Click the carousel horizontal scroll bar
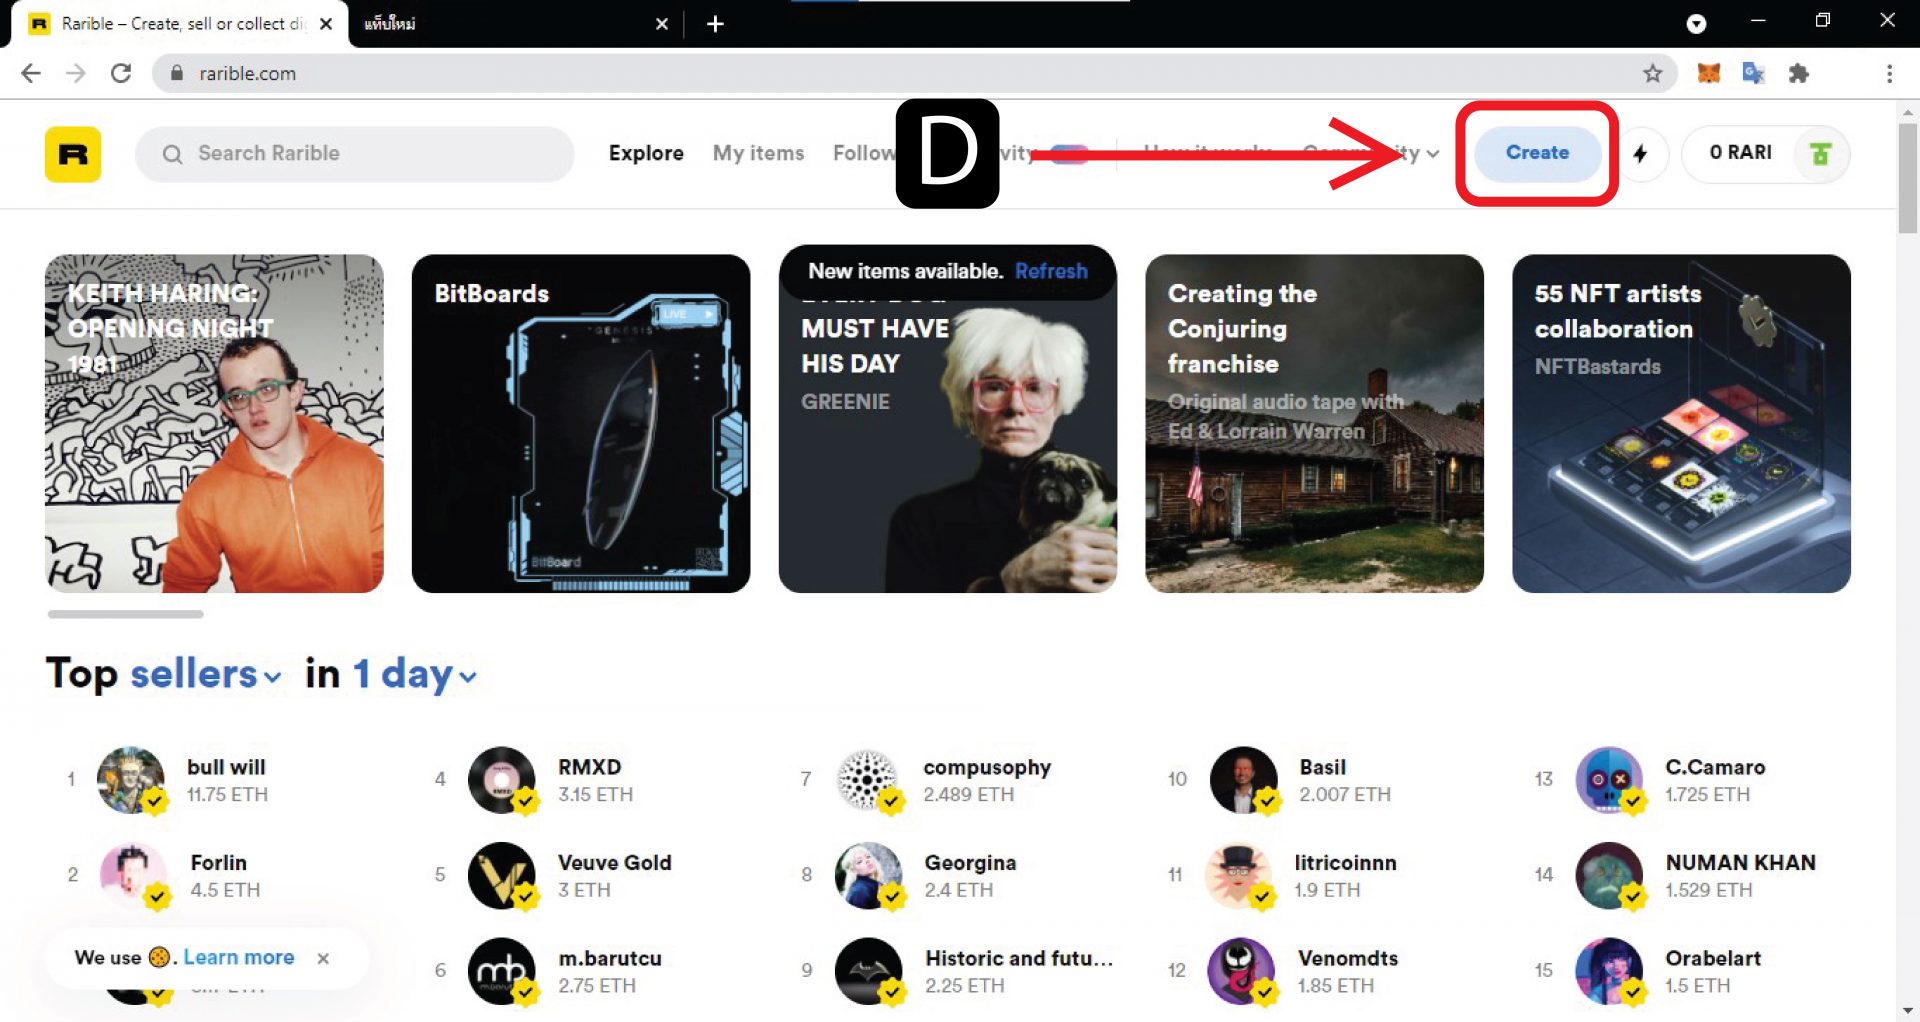 (x=125, y=614)
